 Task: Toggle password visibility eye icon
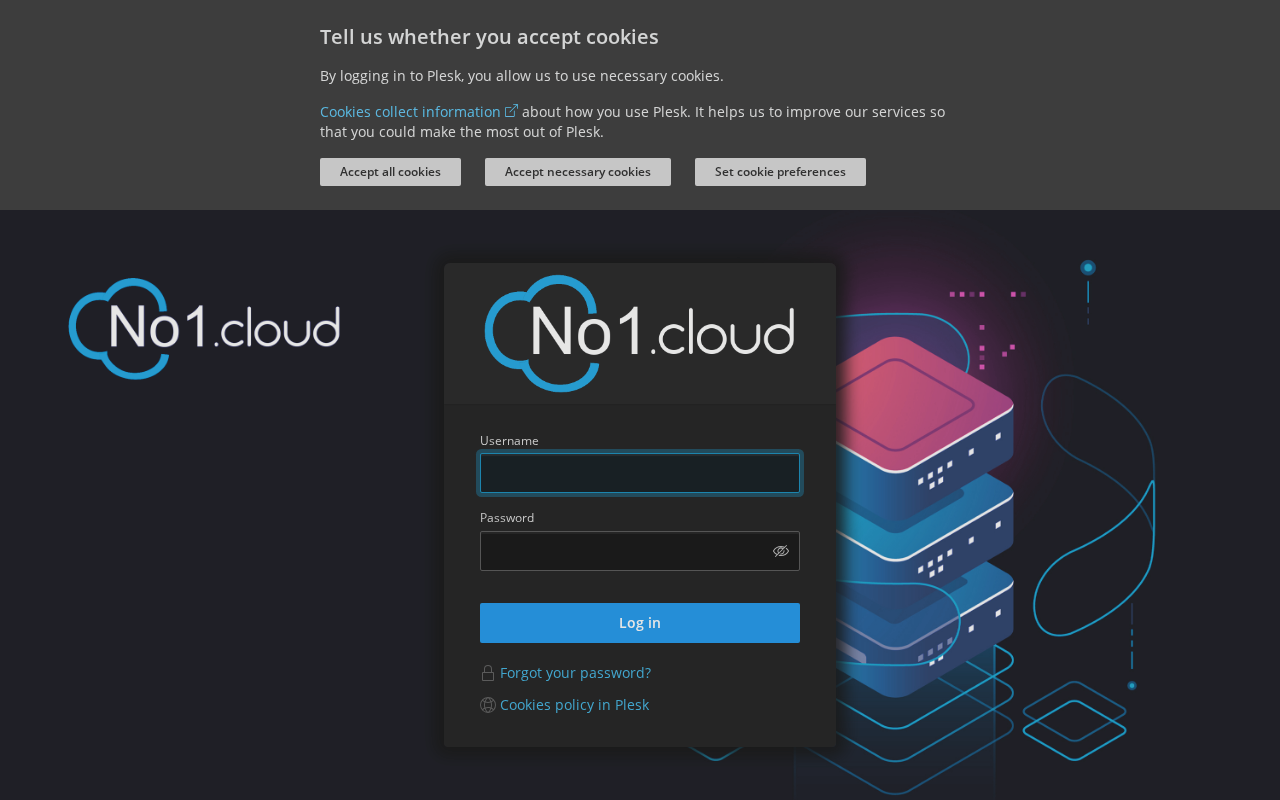(781, 551)
